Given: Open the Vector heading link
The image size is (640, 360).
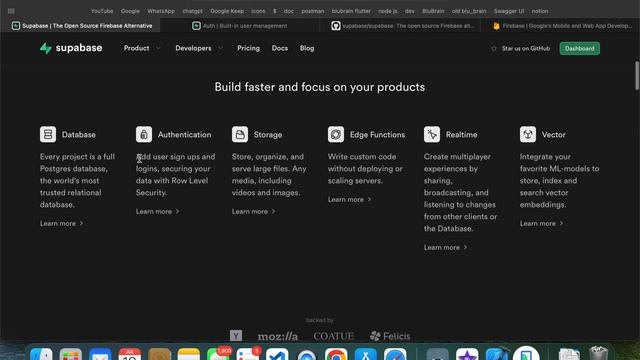Looking at the screenshot, I should (x=553, y=135).
